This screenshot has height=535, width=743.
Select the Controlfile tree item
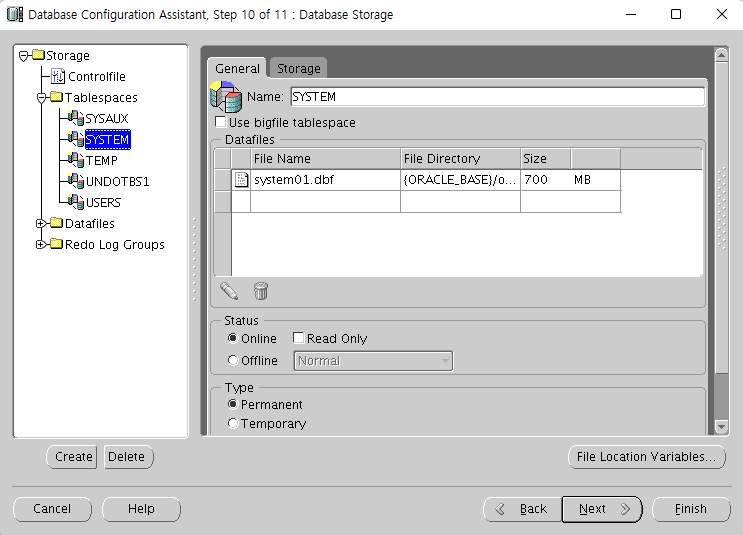[97, 76]
